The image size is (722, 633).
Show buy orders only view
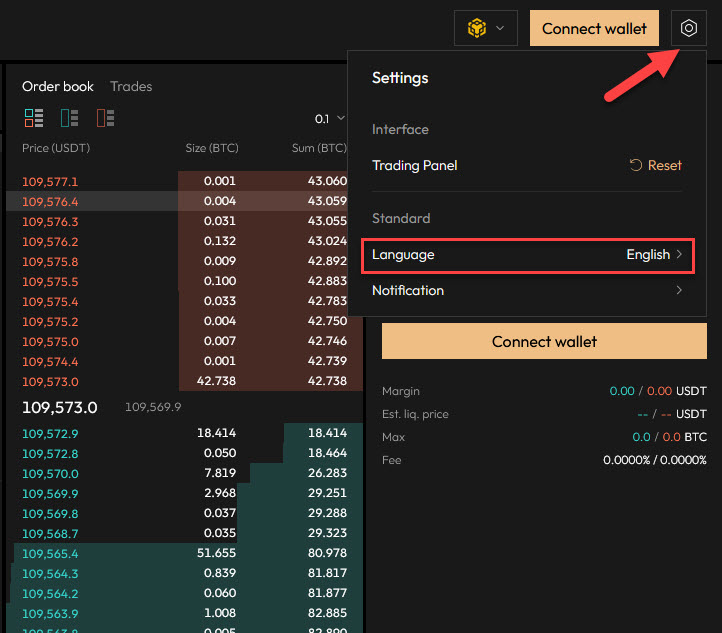69,118
